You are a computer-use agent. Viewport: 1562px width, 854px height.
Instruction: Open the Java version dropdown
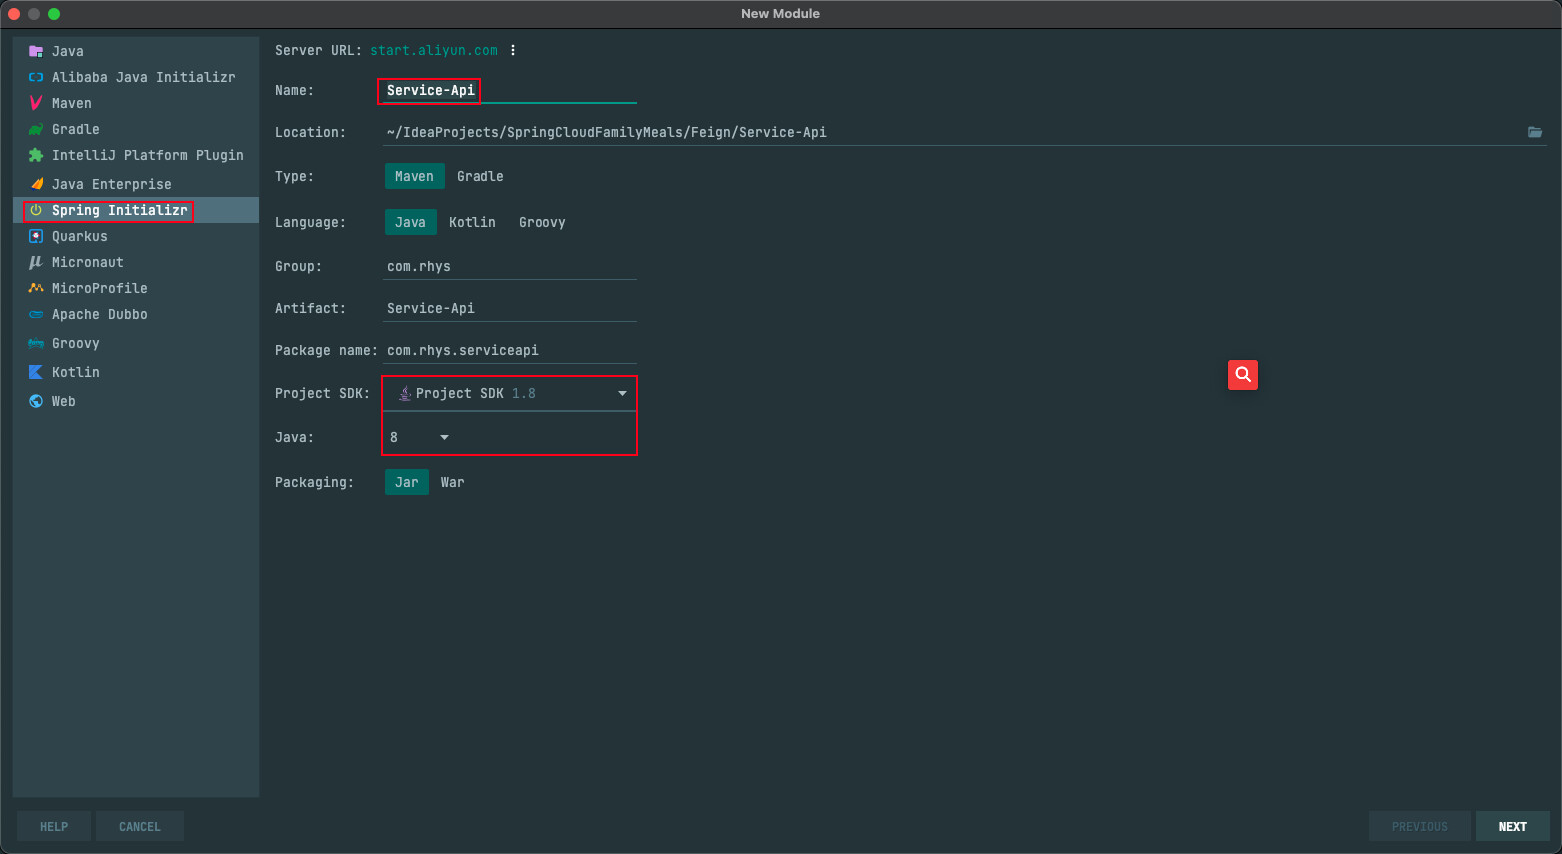pyautogui.click(x=420, y=437)
